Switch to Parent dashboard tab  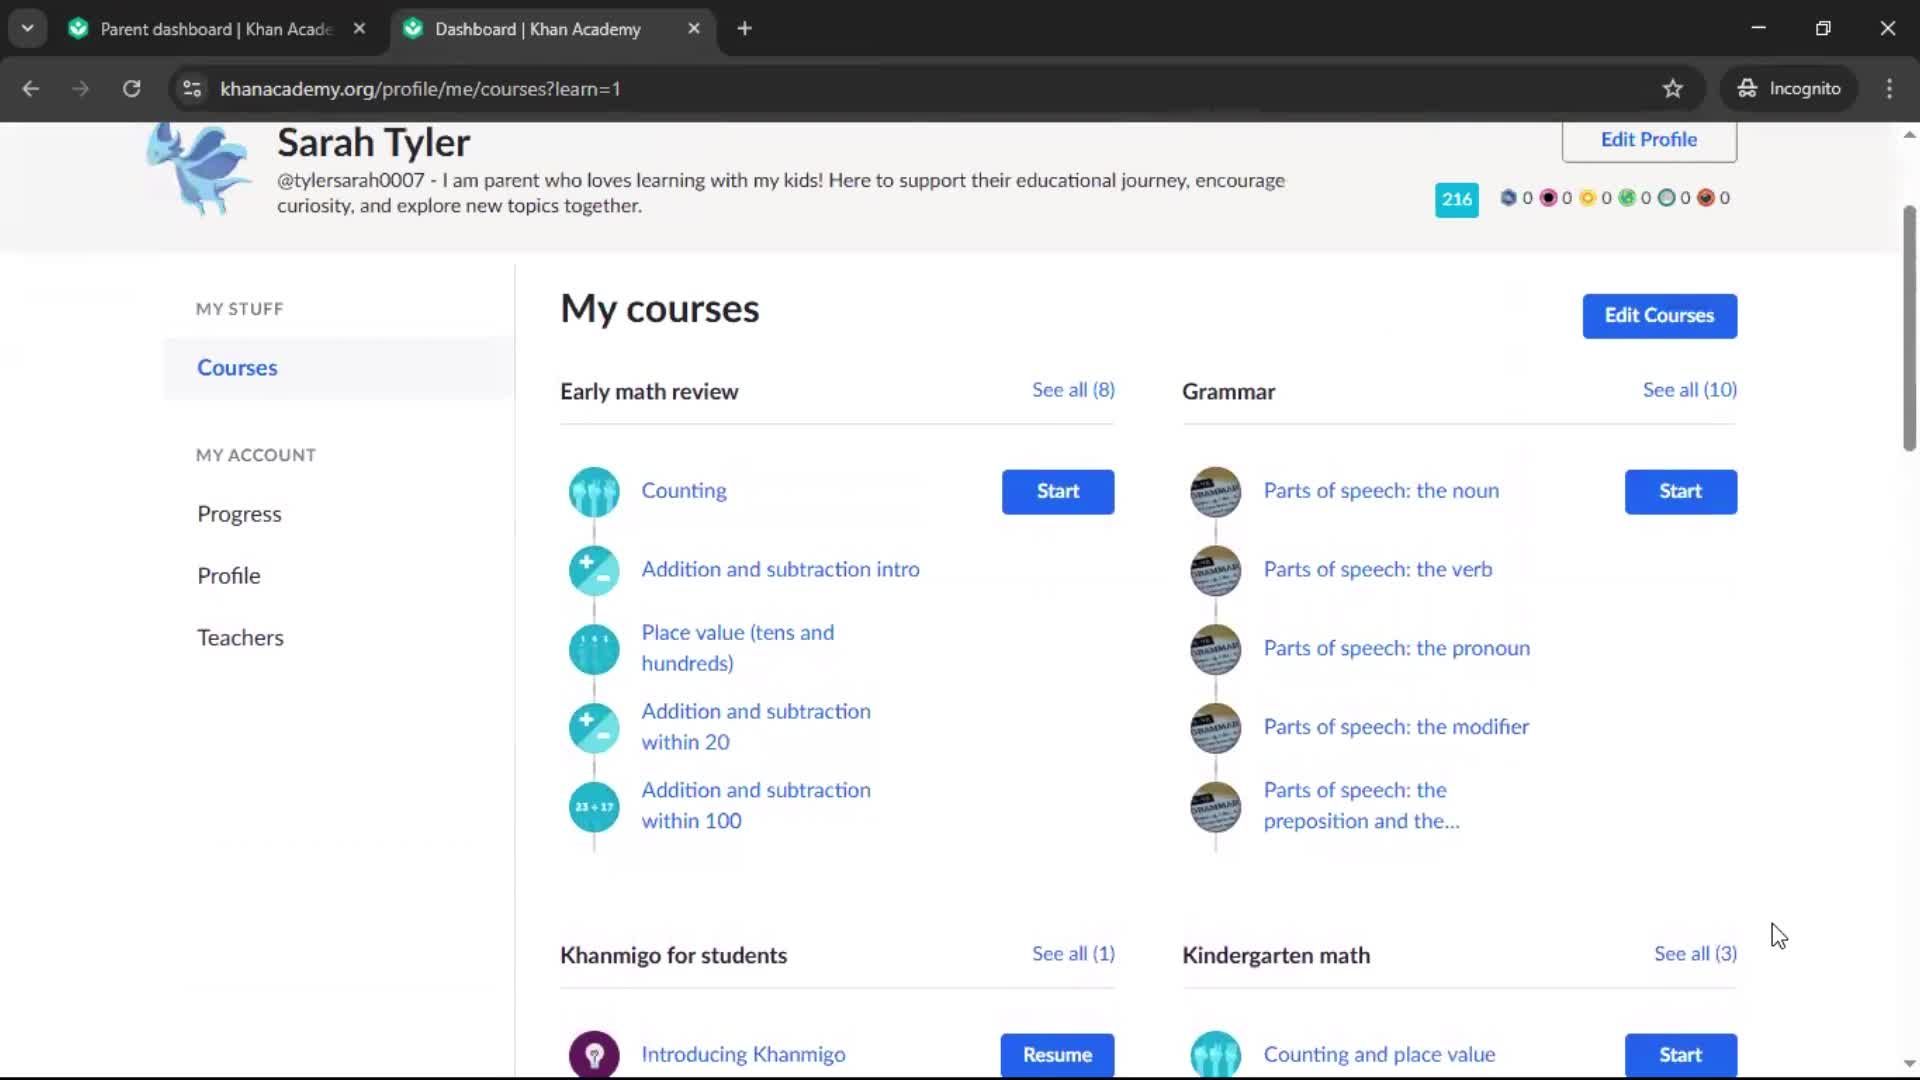tap(217, 29)
